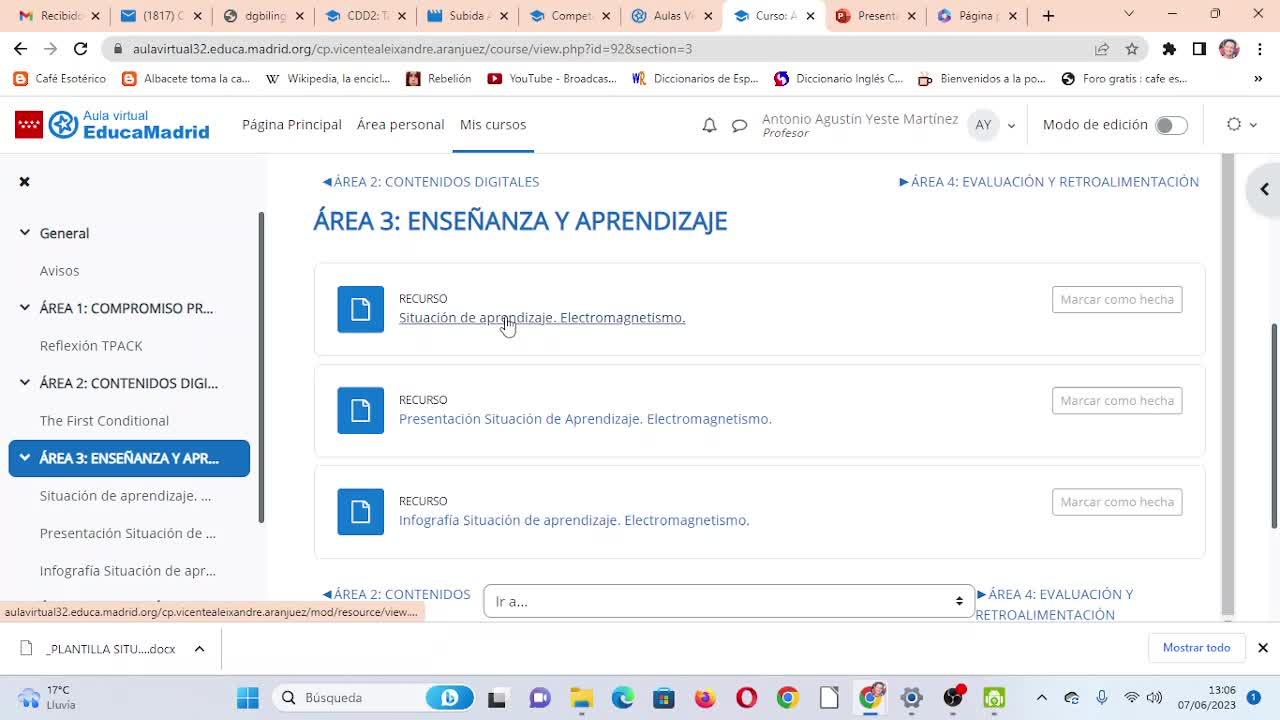Open a new browser tab
The image size is (1280, 720).
point(1048,16)
